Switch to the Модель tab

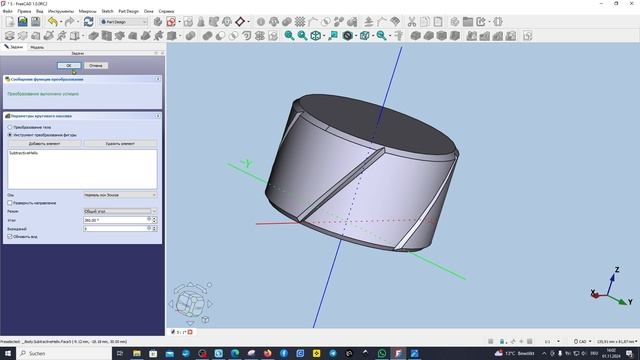[37, 47]
